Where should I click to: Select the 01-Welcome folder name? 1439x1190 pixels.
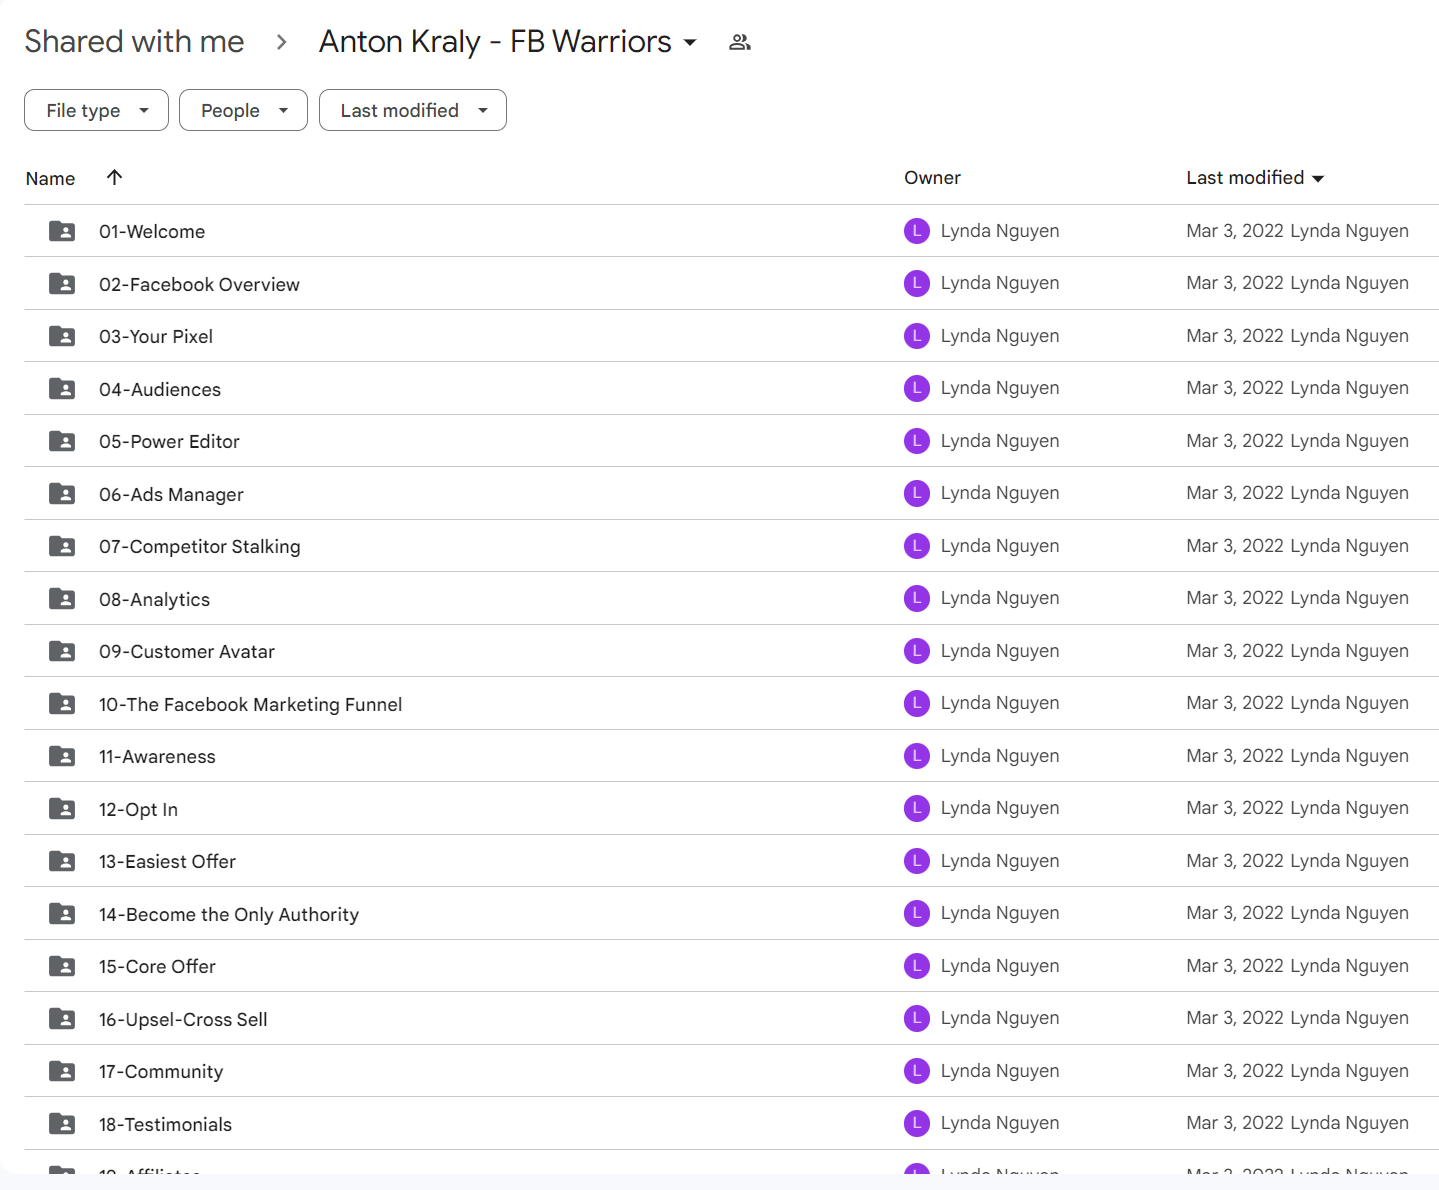(152, 231)
